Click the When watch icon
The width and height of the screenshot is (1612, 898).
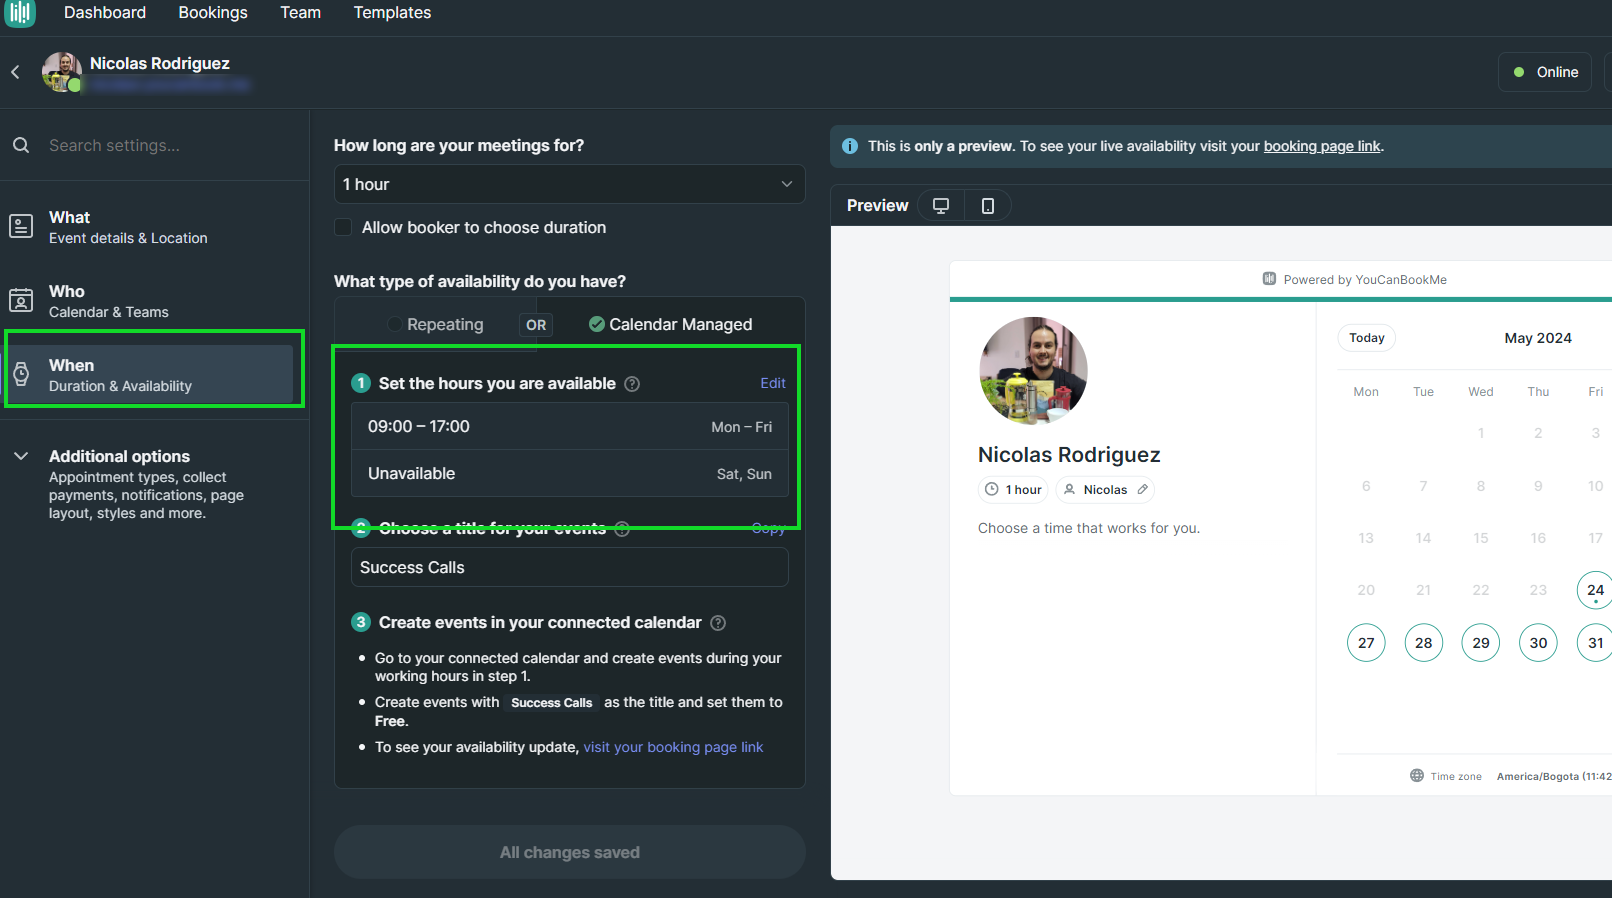coord(21,374)
